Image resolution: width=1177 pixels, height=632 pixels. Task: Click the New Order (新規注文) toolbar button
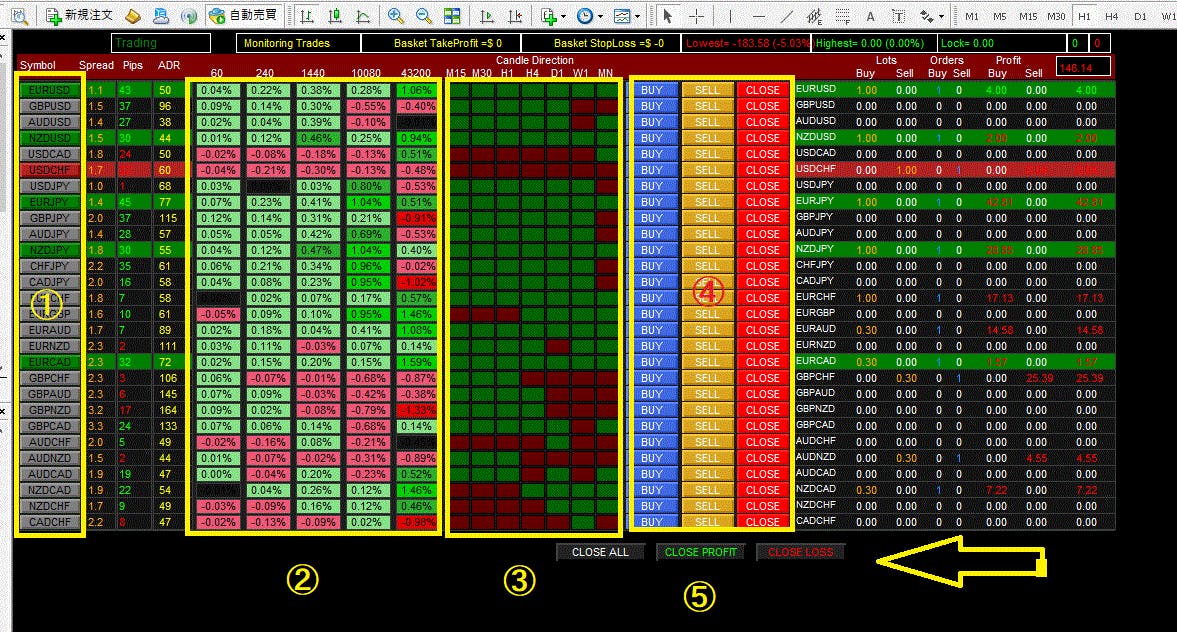[81, 16]
